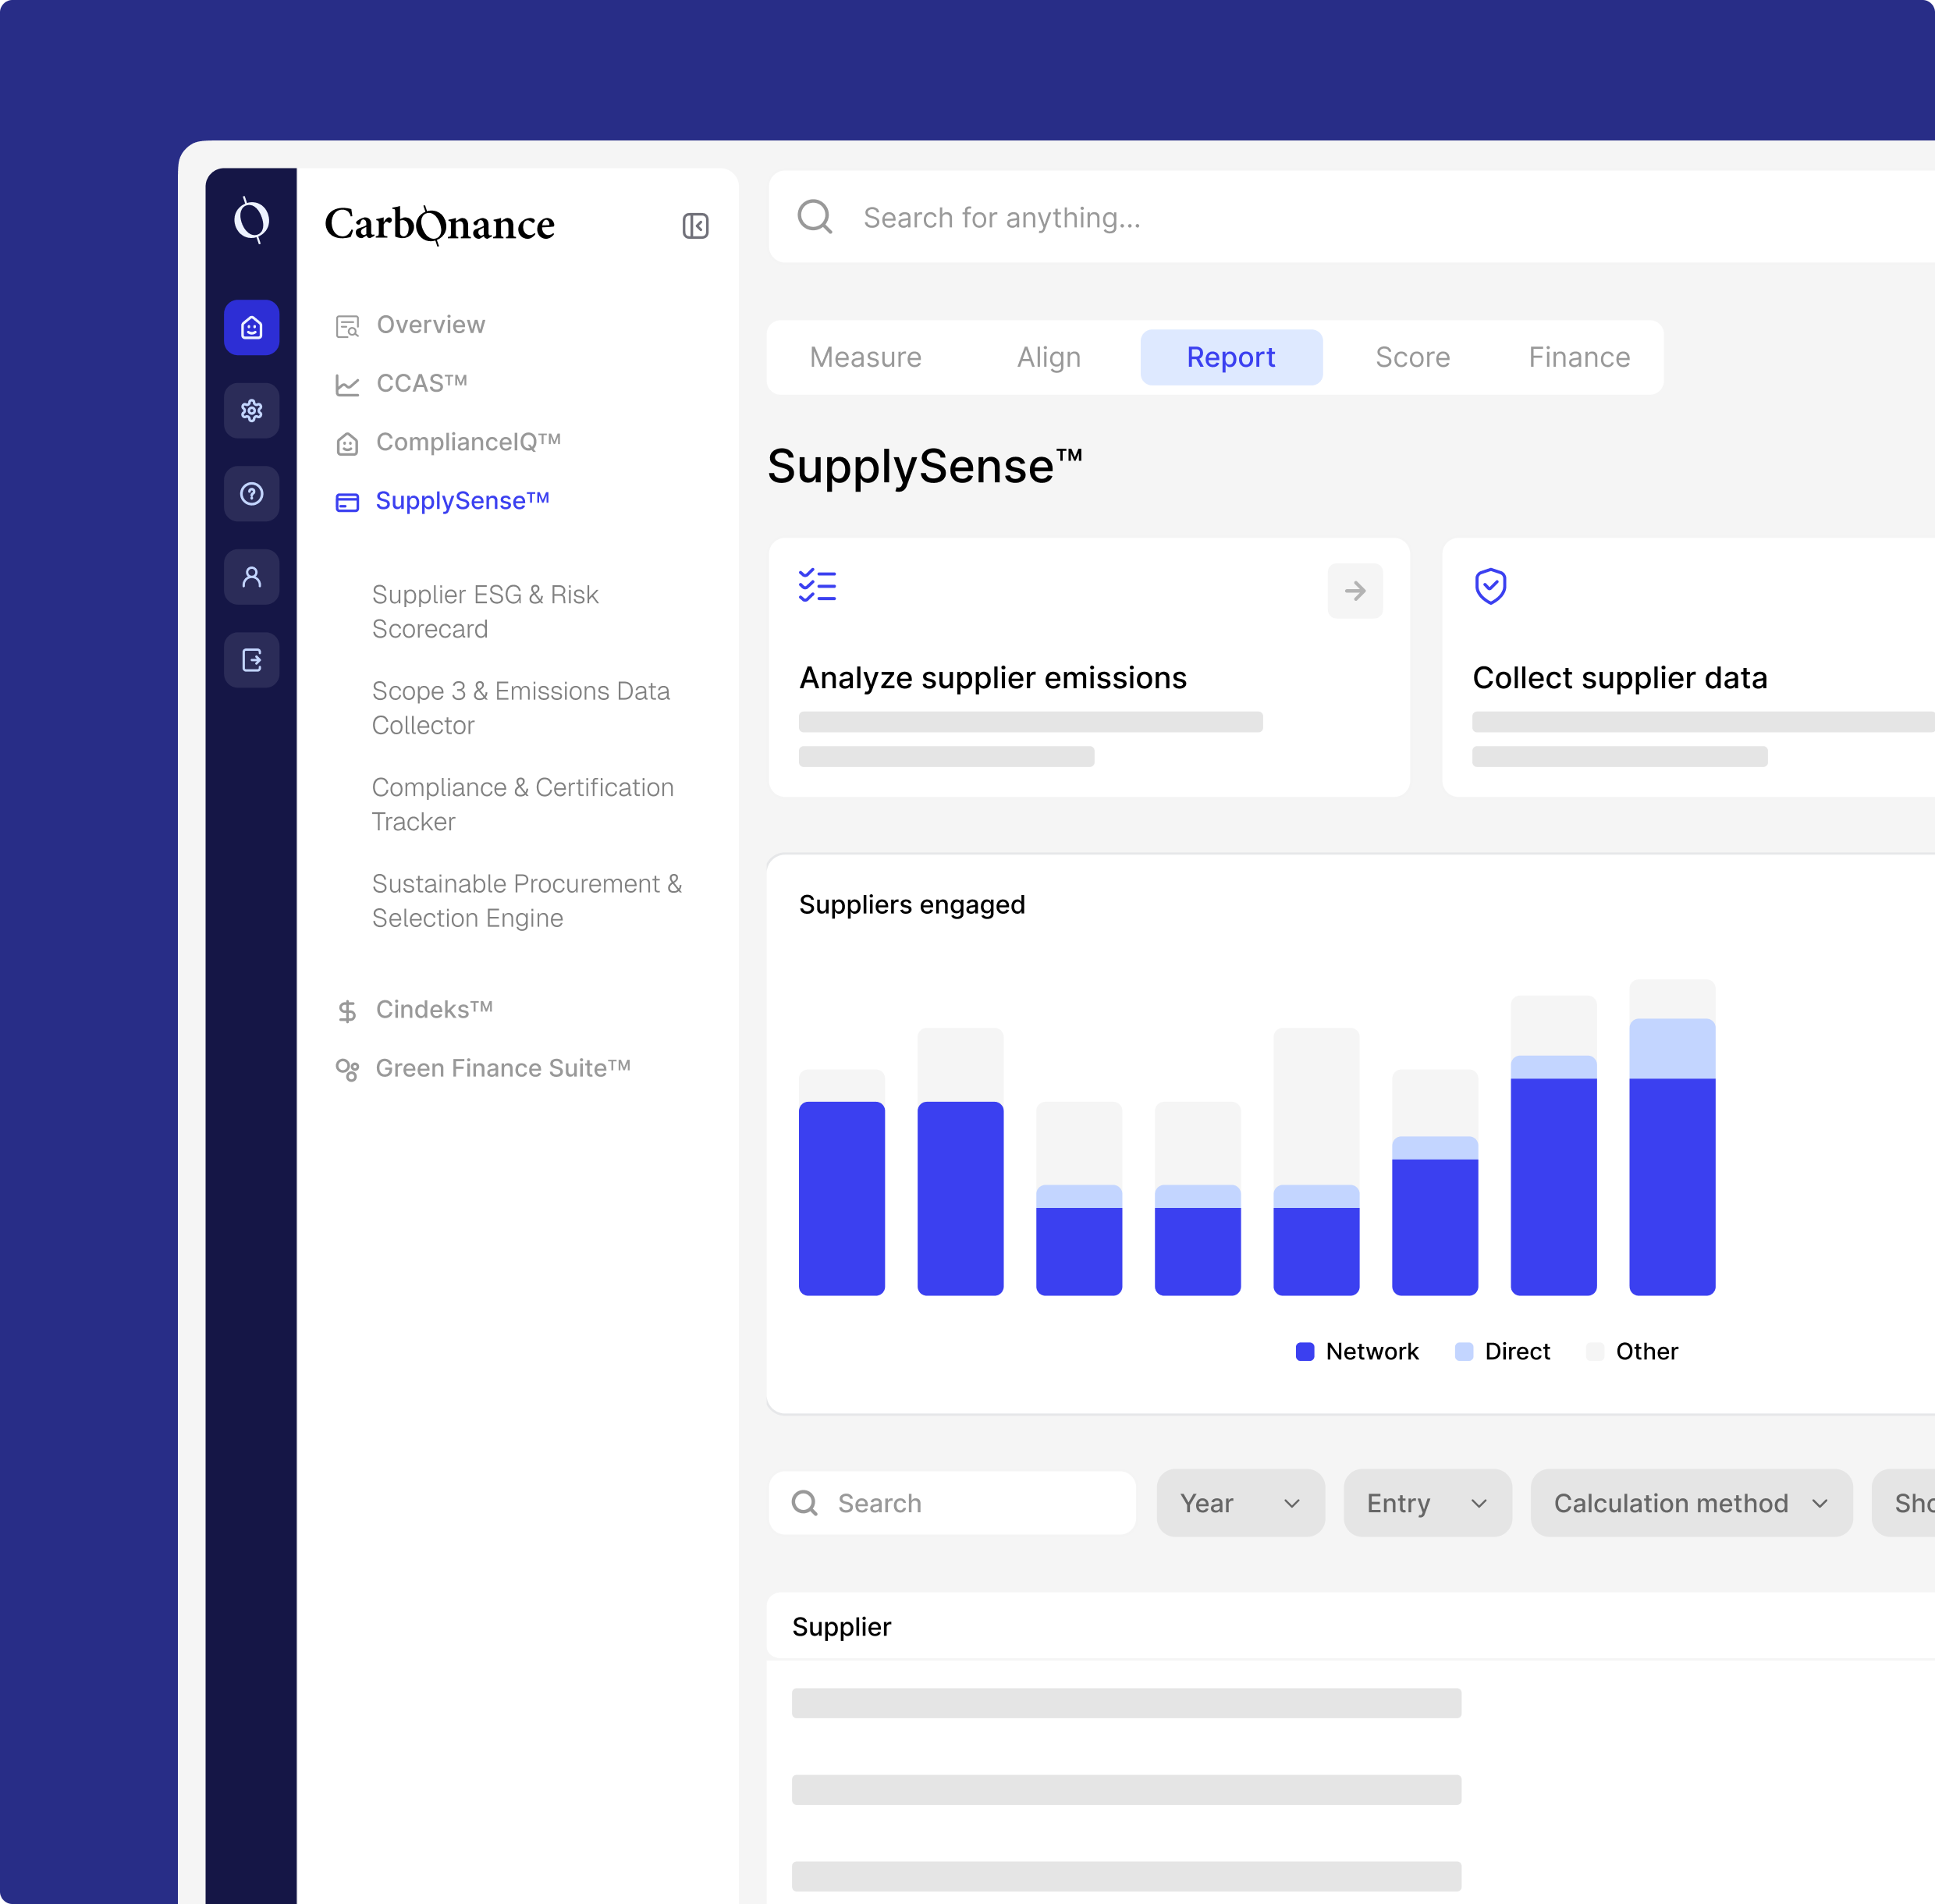Click the help question mark icon
This screenshot has height=1904, width=1935.
(x=251, y=494)
